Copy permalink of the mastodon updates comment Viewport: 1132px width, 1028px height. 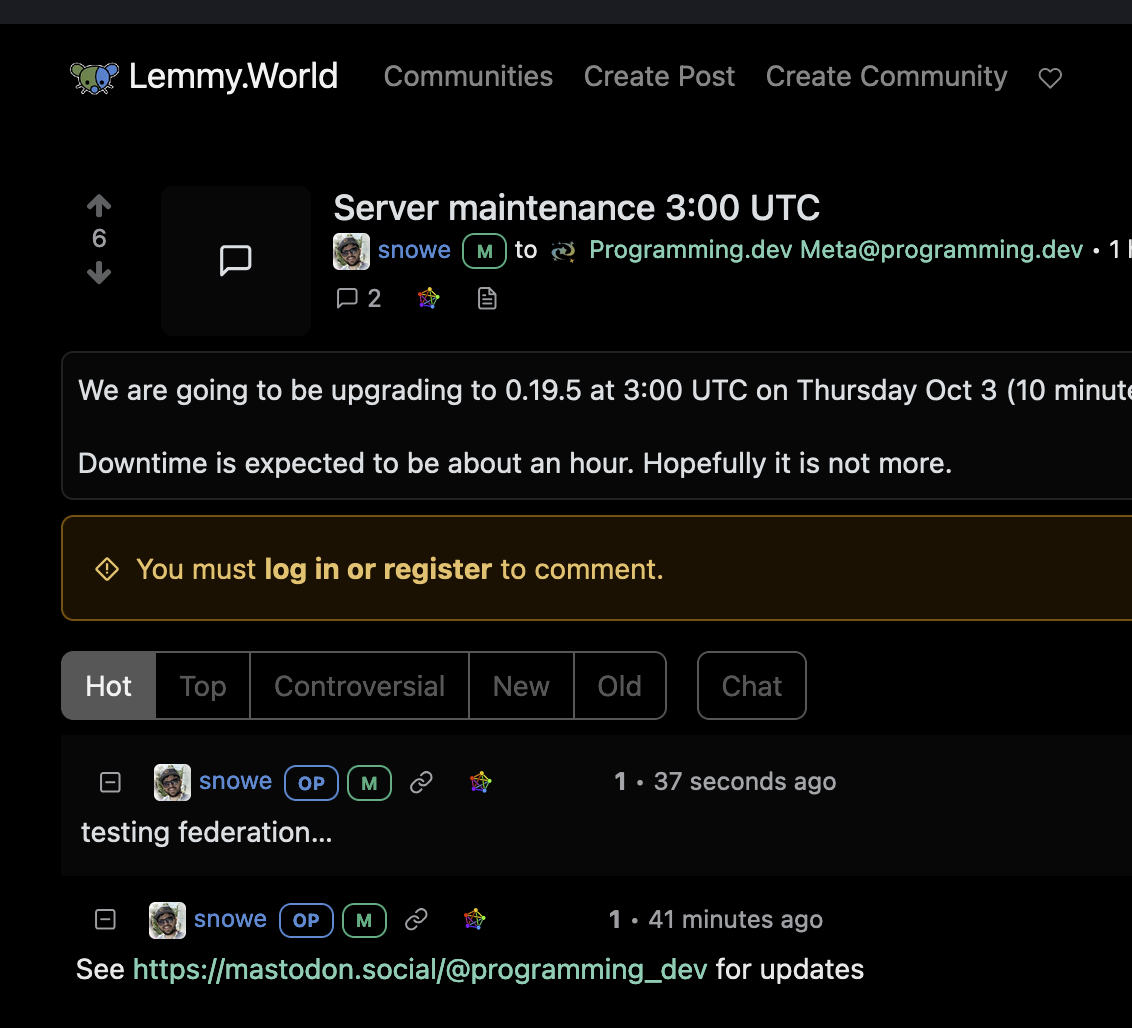click(x=416, y=920)
